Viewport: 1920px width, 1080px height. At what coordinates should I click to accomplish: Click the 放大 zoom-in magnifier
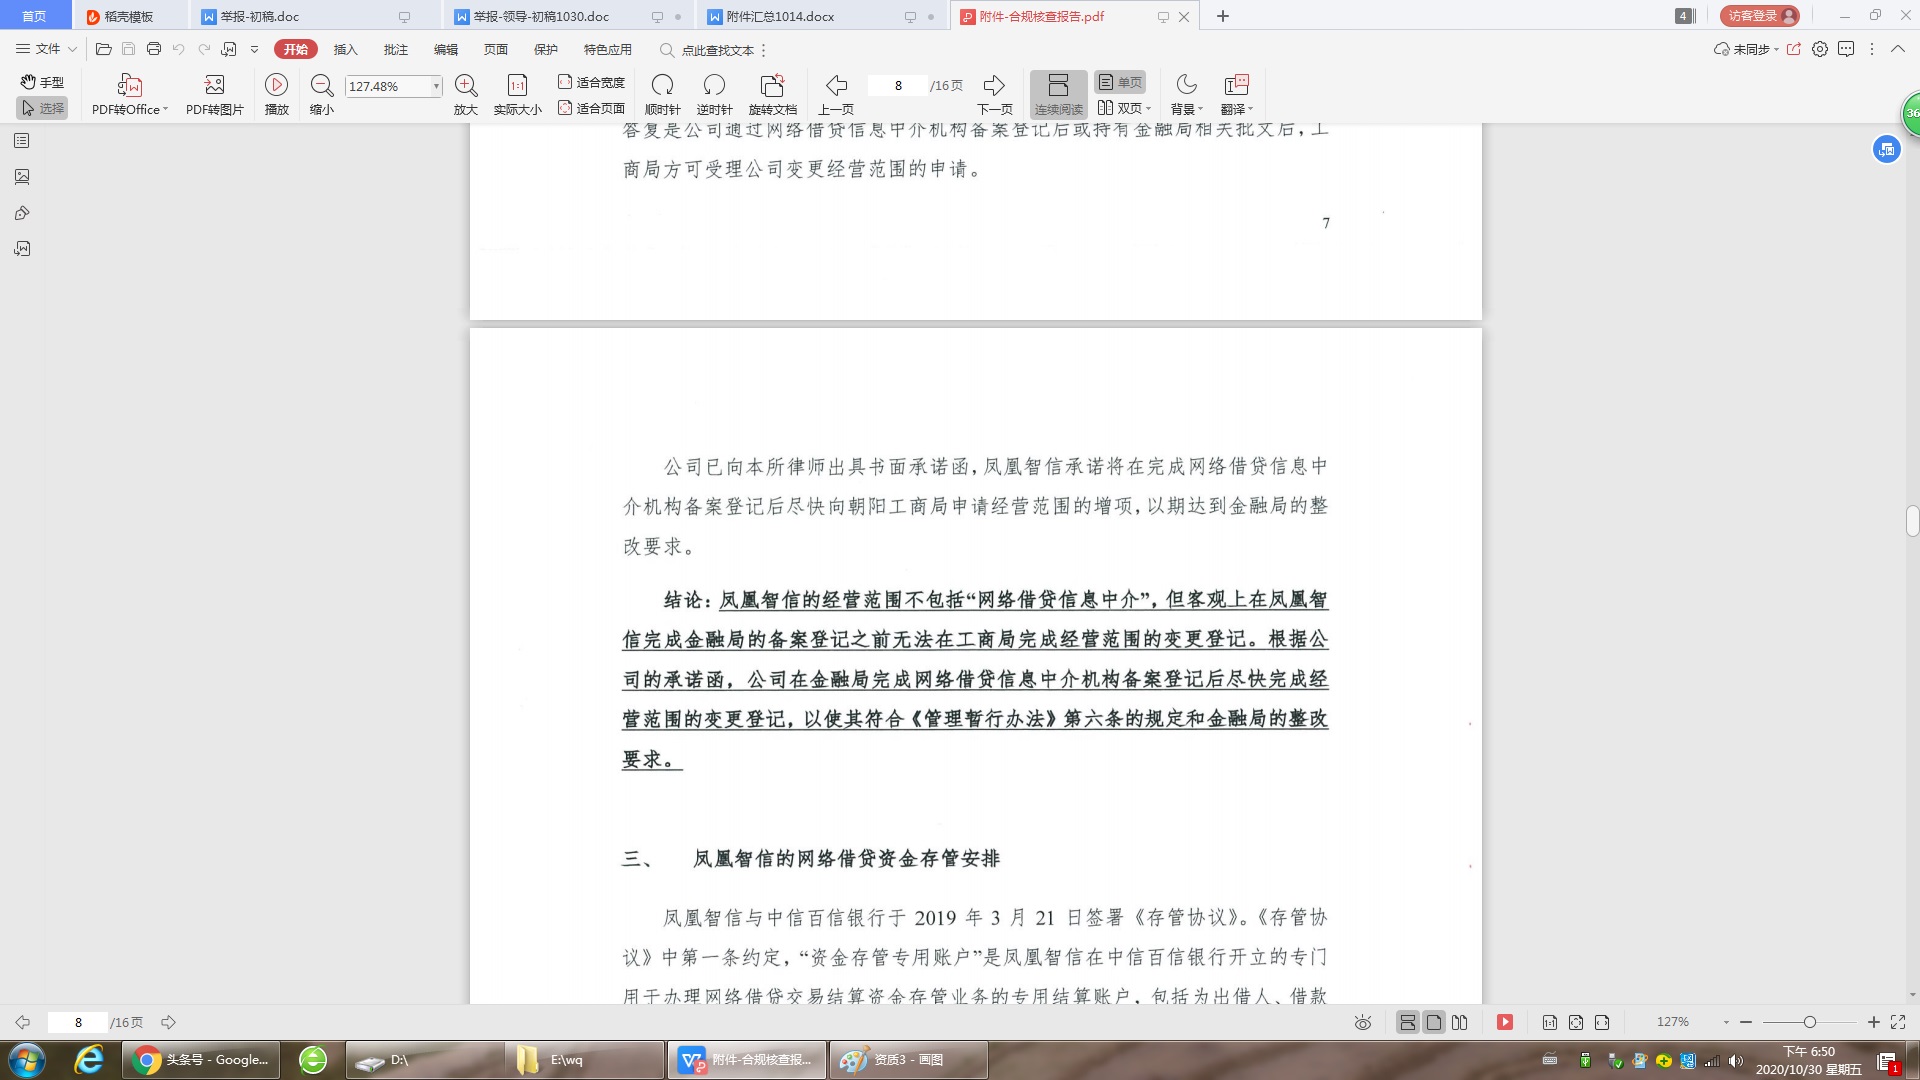[x=466, y=95]
